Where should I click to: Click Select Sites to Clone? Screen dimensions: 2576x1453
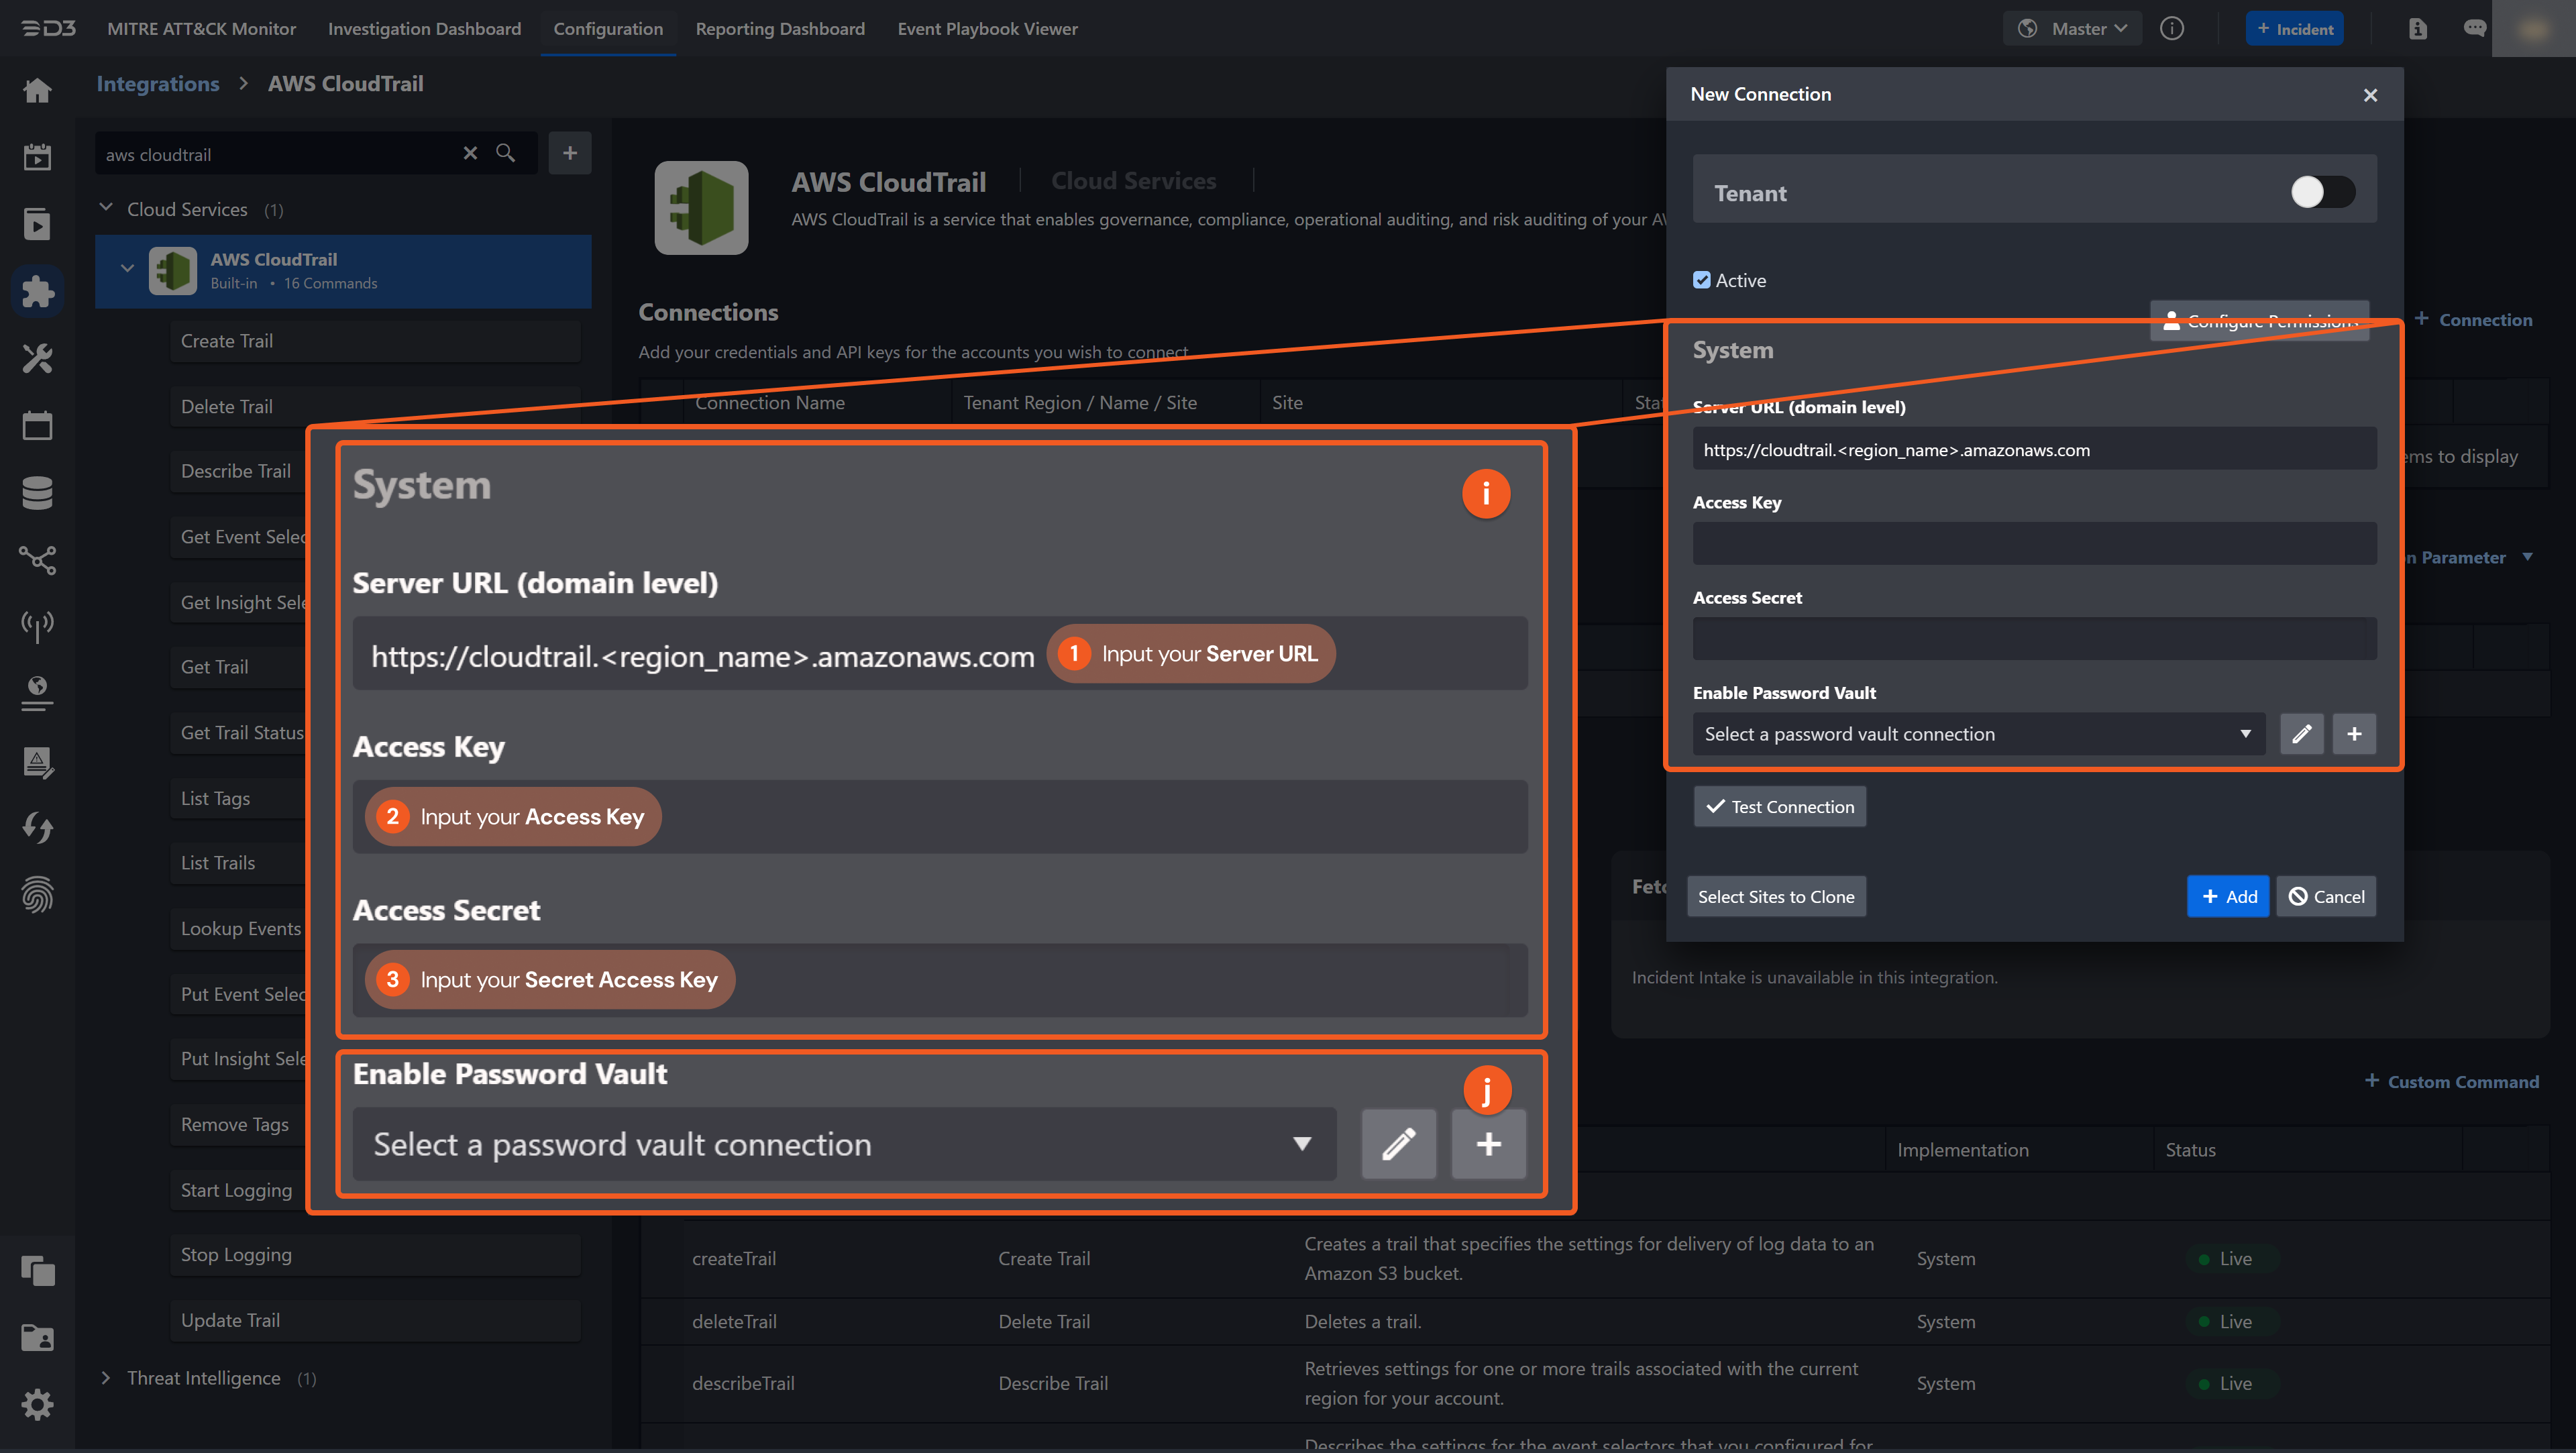(x=1776, y=896)
